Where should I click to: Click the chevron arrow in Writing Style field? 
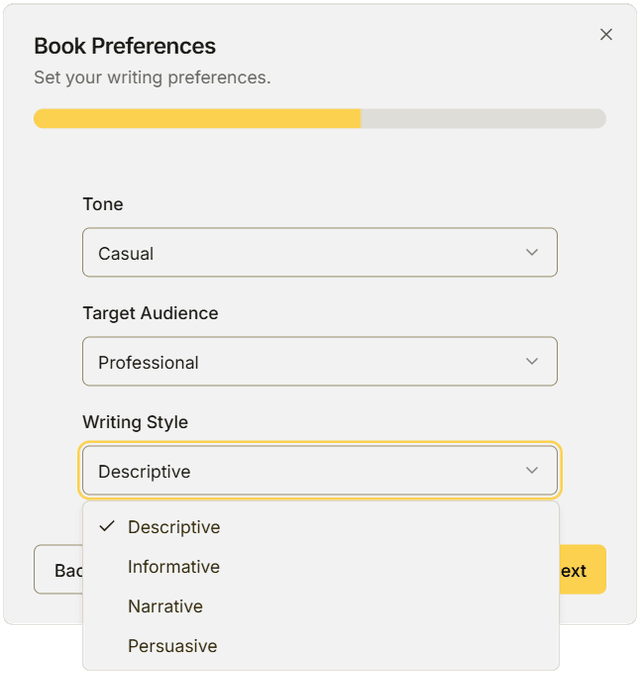click(x=532, y=471)
